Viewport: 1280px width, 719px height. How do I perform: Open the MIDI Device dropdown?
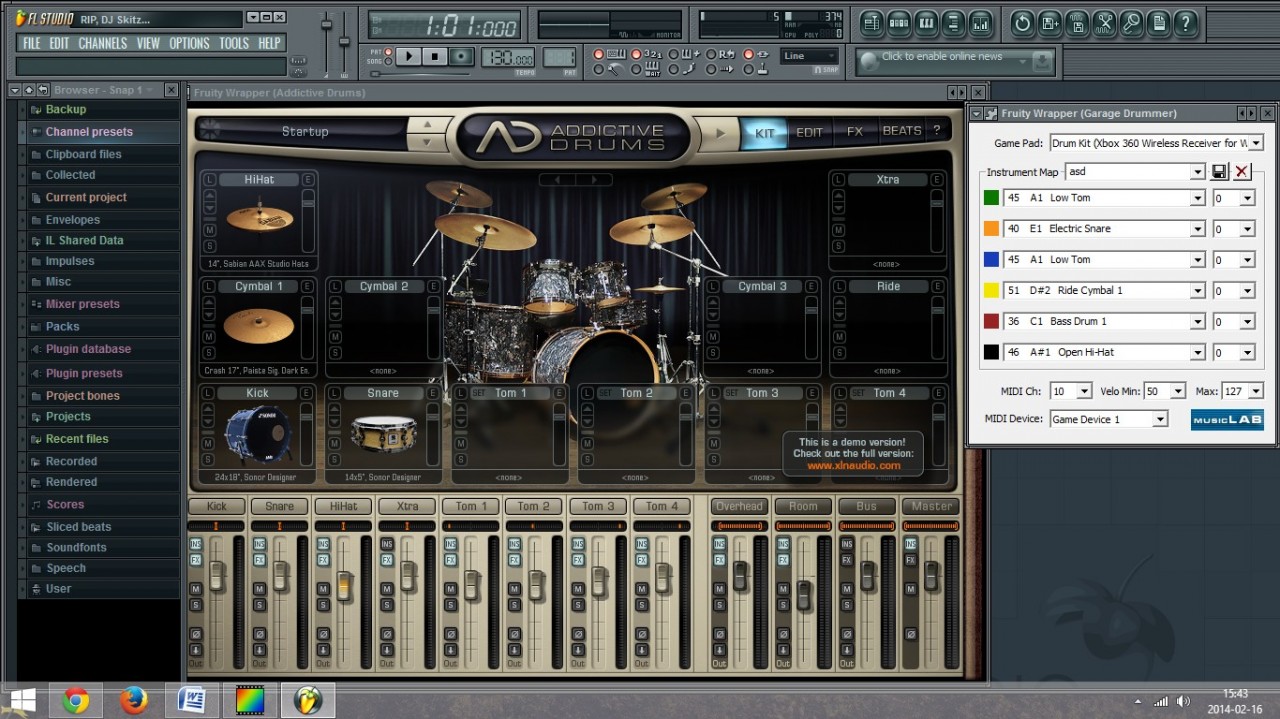1160,419
